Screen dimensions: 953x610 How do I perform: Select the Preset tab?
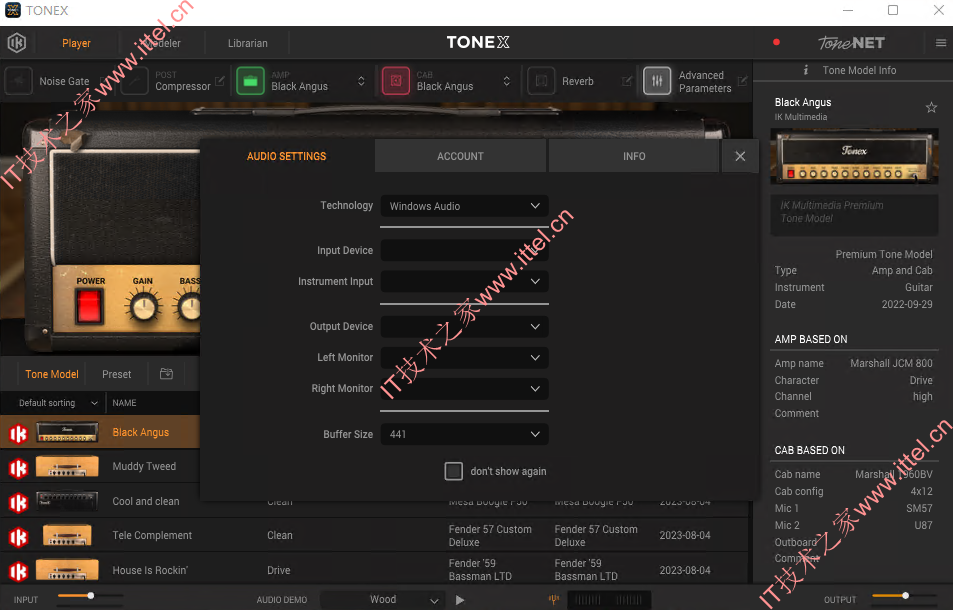pyautogui.click(x=117, y=374)
